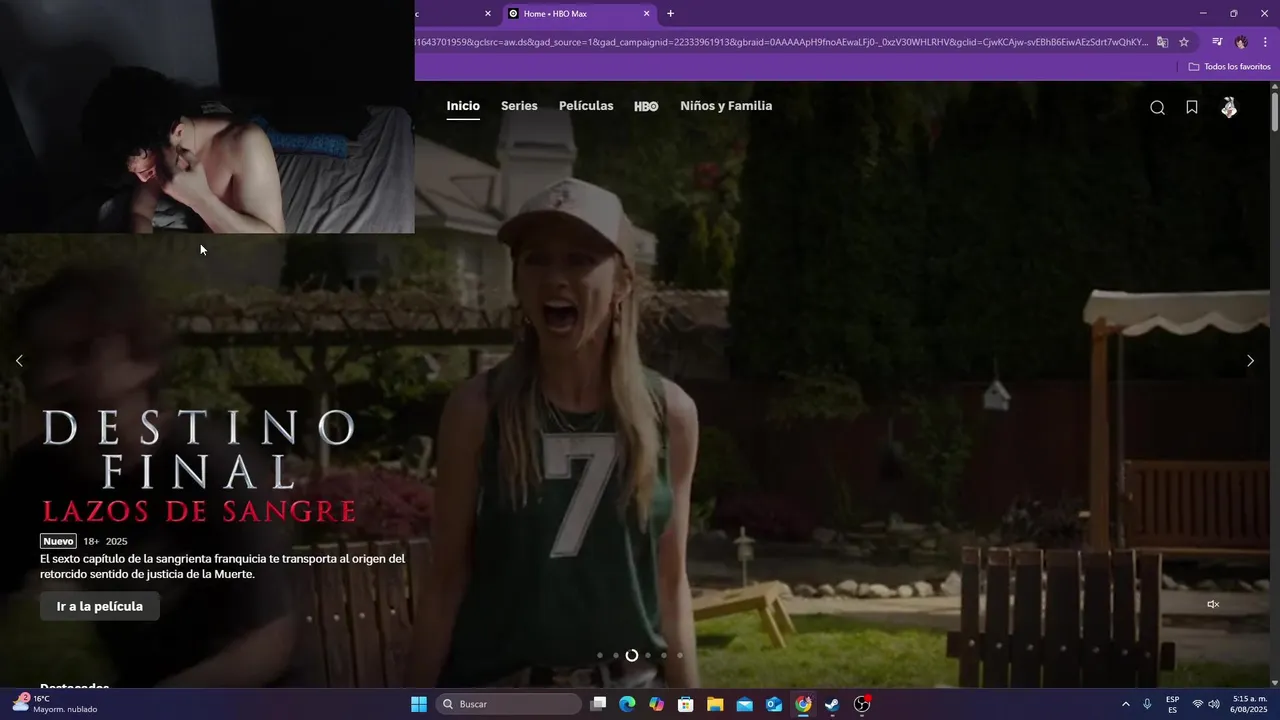Click the film description text
The width and height of the screenshot is (1280, 720).
click(222, 566)
